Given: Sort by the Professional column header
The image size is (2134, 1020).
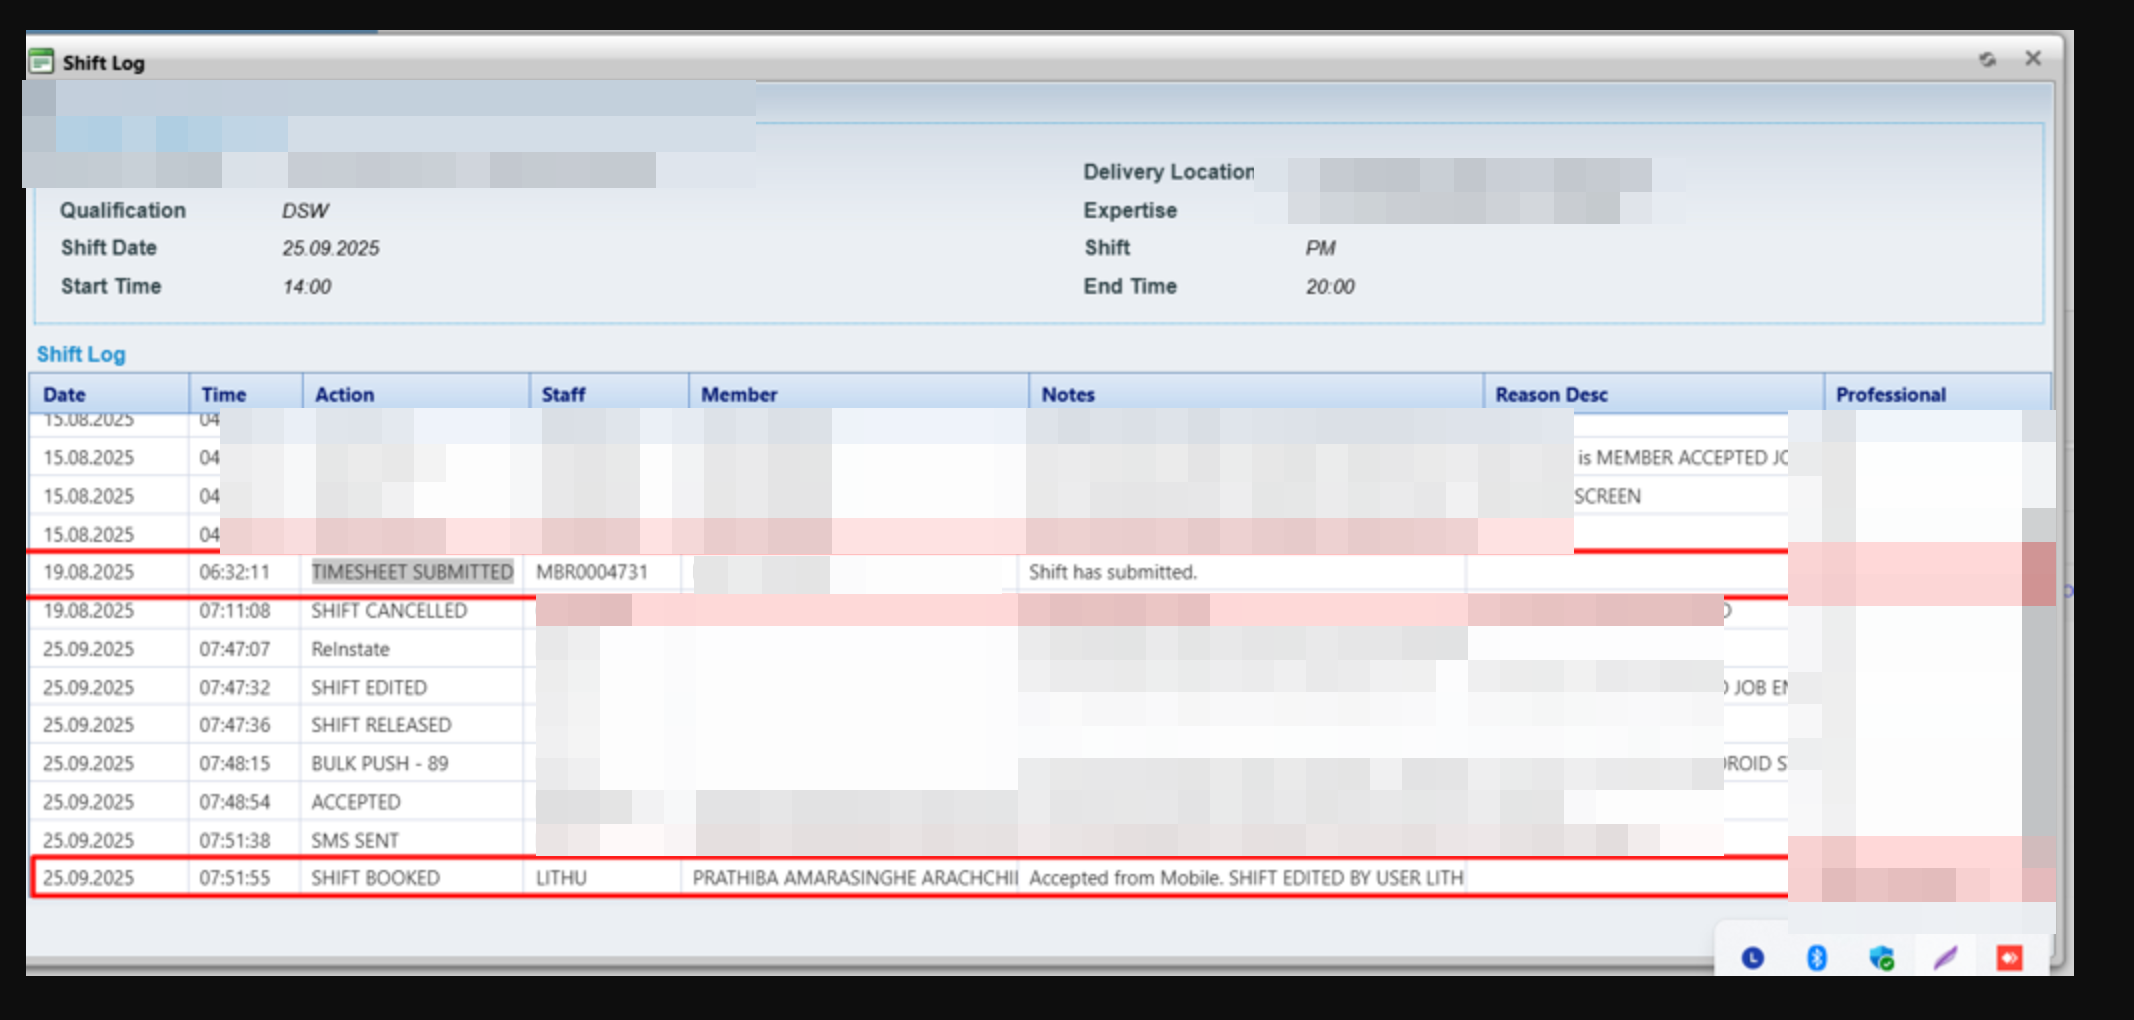Looking at the screenshot, I should coord(1938,394).
